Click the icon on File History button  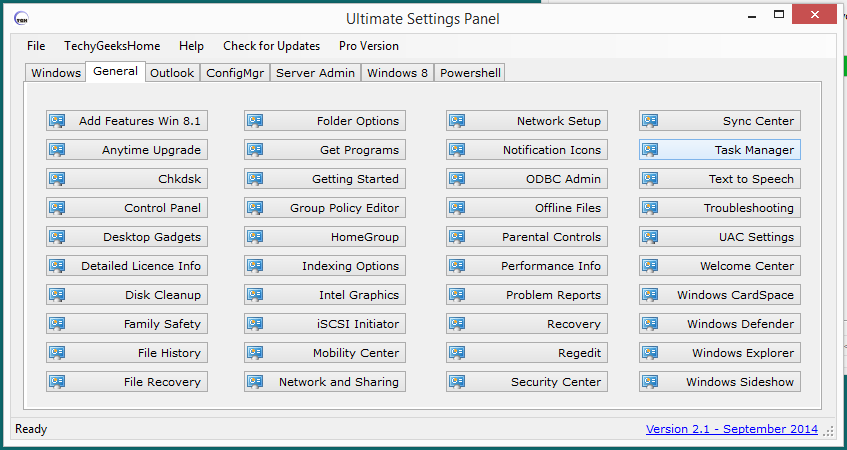pyautogui.click(x=57, y=353)
